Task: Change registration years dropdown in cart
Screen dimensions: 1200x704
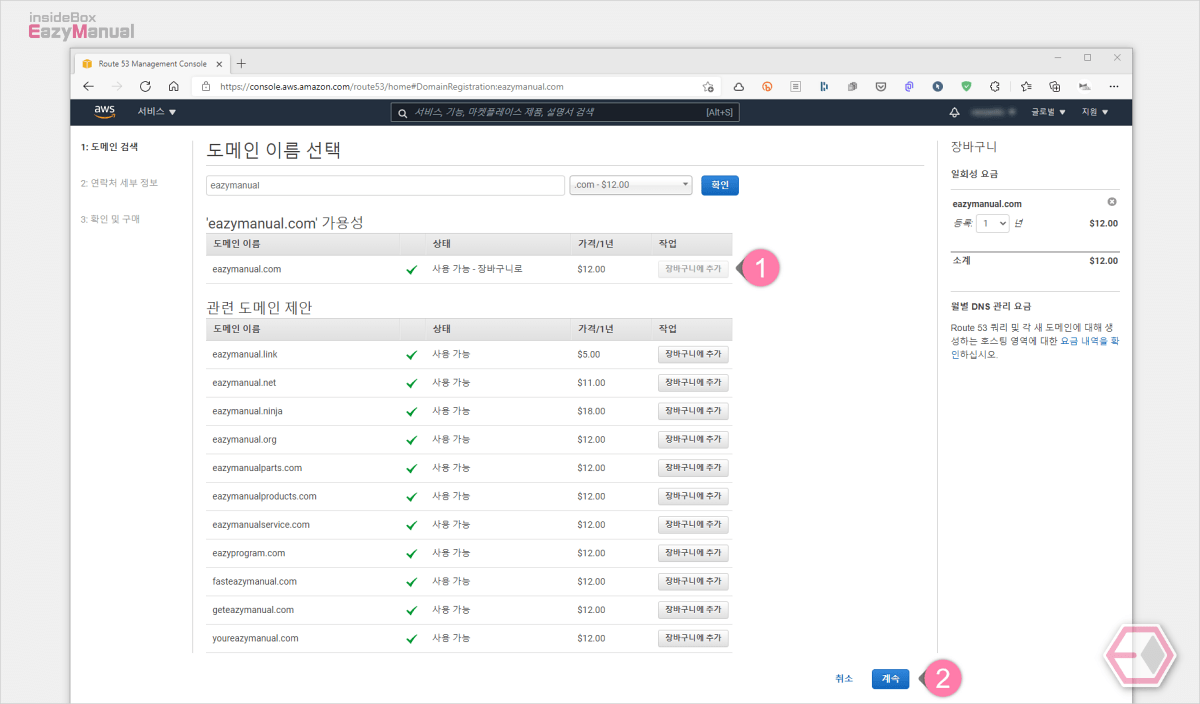Action: [x=993, y=224]
